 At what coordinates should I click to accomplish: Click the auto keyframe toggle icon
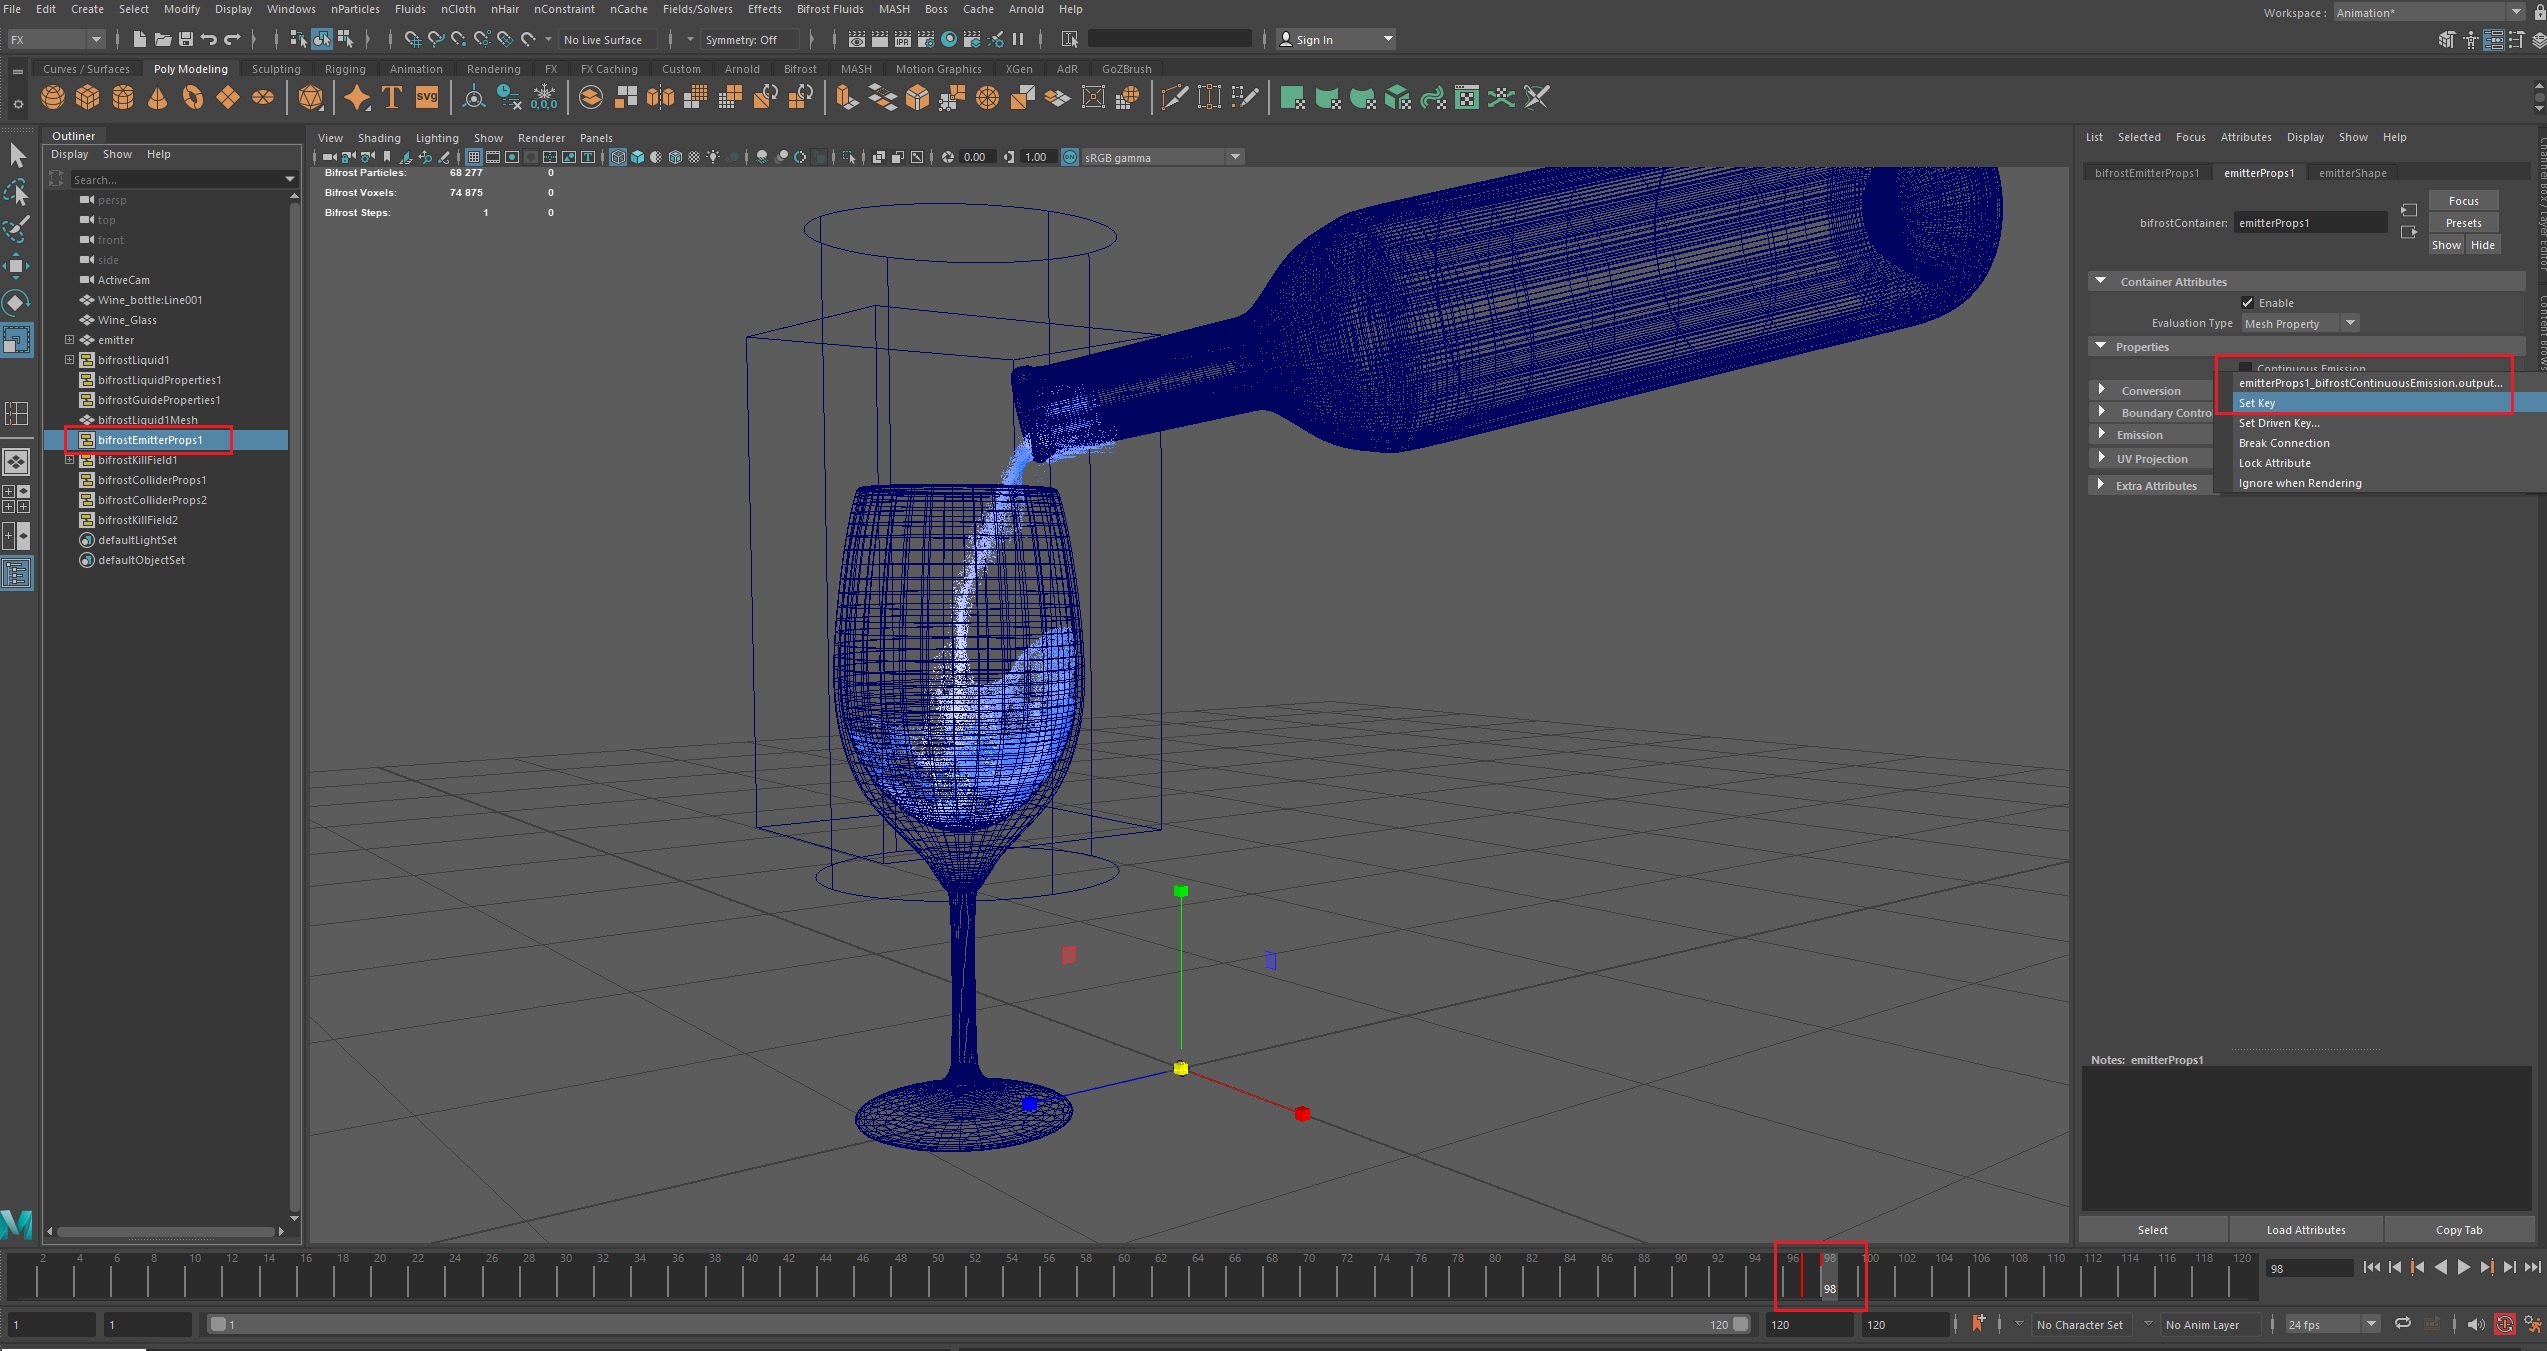(x=2504, y=1324)
